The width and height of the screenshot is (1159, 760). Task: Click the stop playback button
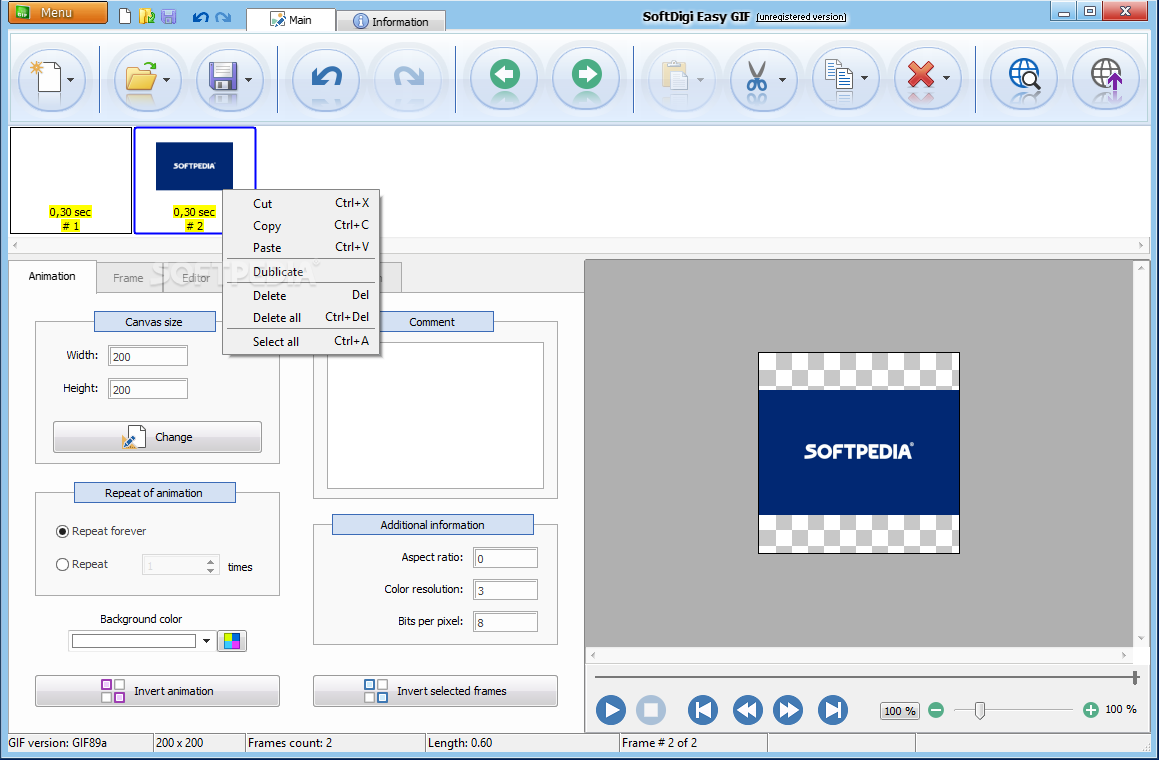pos(650,710)
